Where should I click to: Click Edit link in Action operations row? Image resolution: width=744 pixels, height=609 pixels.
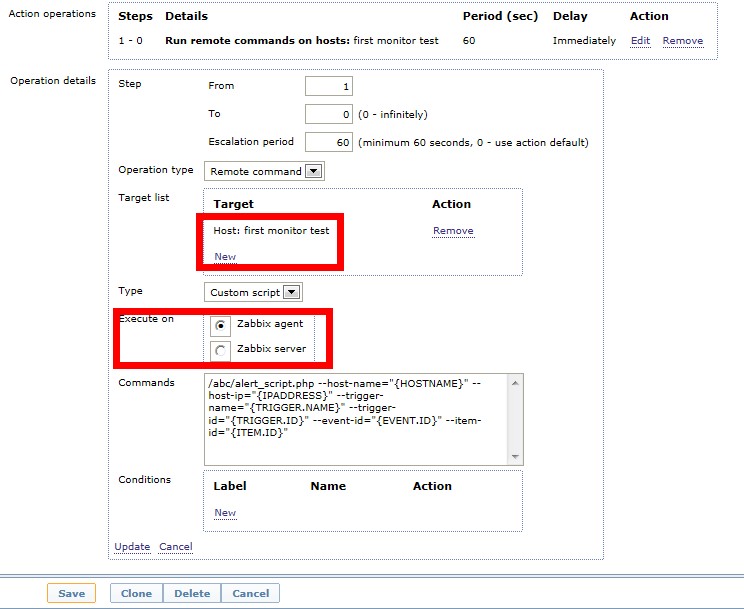click(640, 41)
